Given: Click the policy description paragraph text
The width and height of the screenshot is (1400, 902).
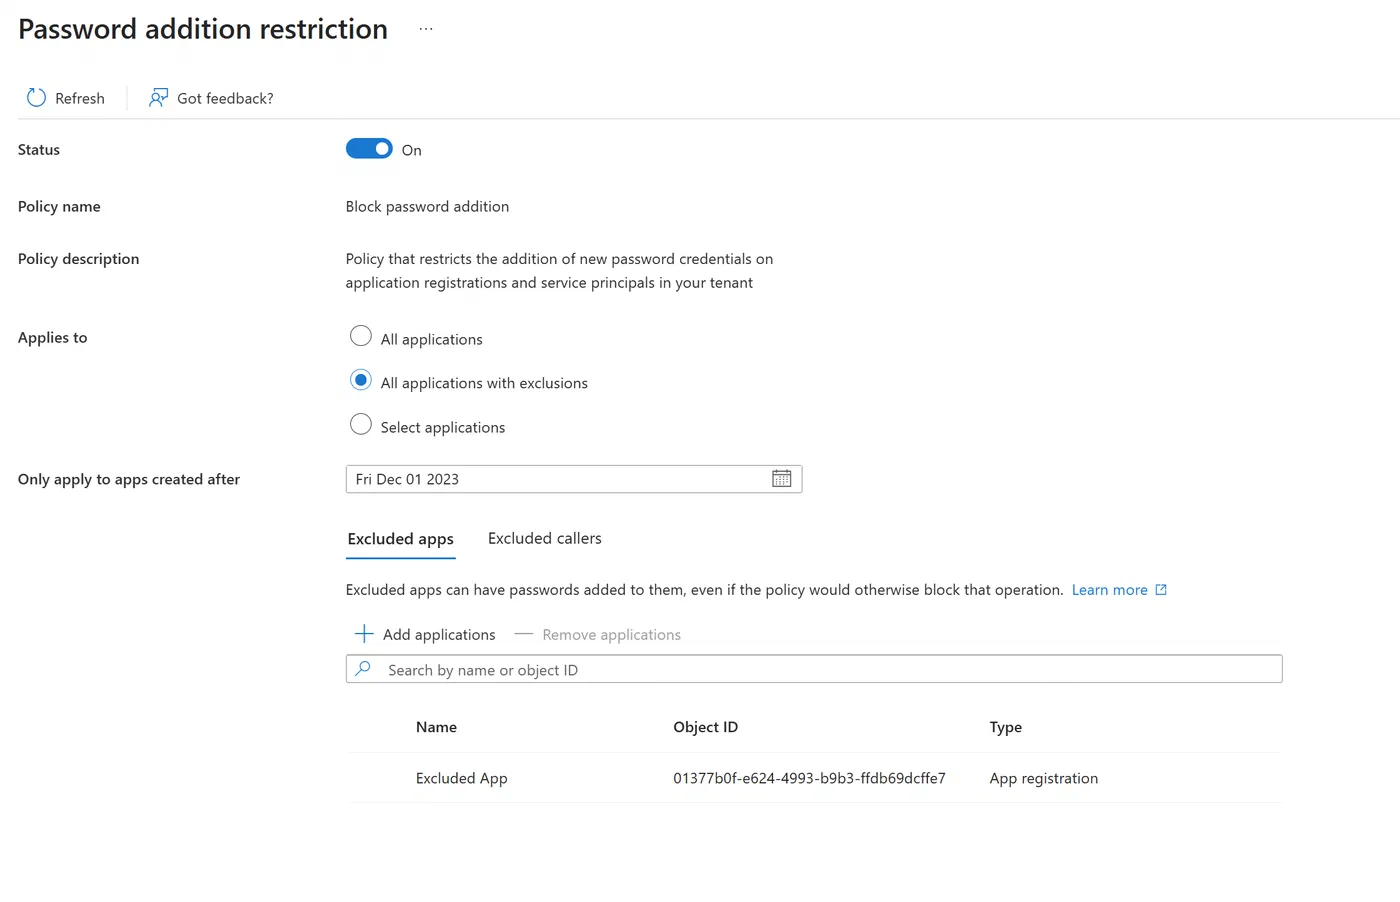Looking at the screenshot, I should (559, 271).
